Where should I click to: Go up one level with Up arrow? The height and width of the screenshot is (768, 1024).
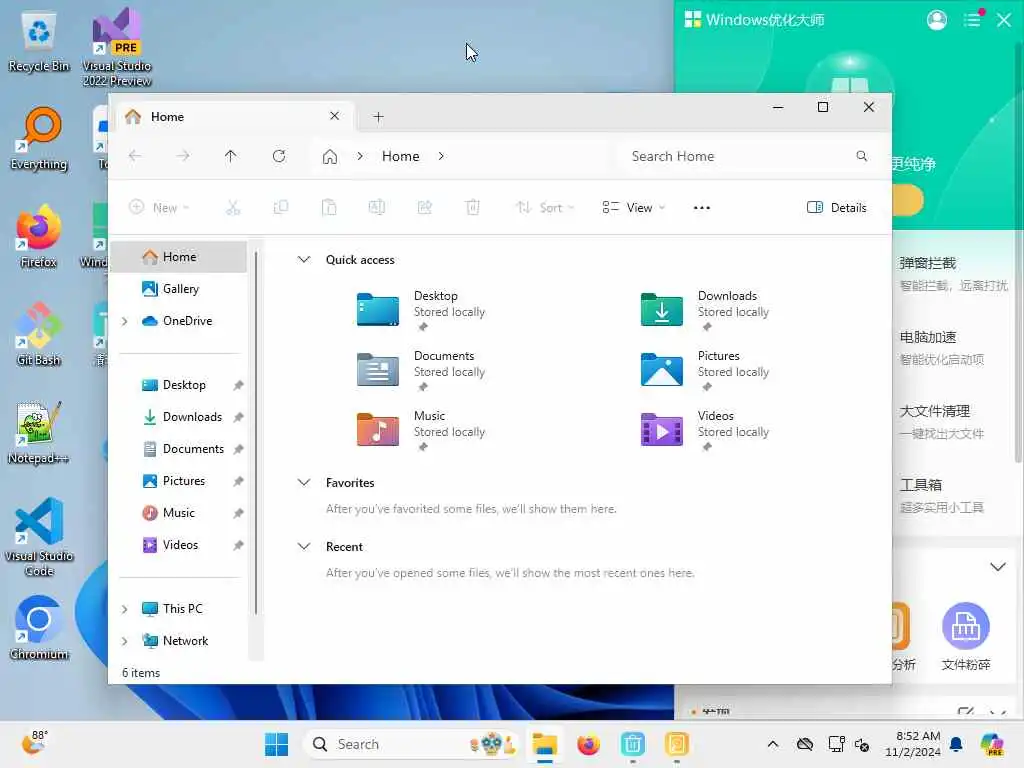pyautogui.click(x=231, y=156)
